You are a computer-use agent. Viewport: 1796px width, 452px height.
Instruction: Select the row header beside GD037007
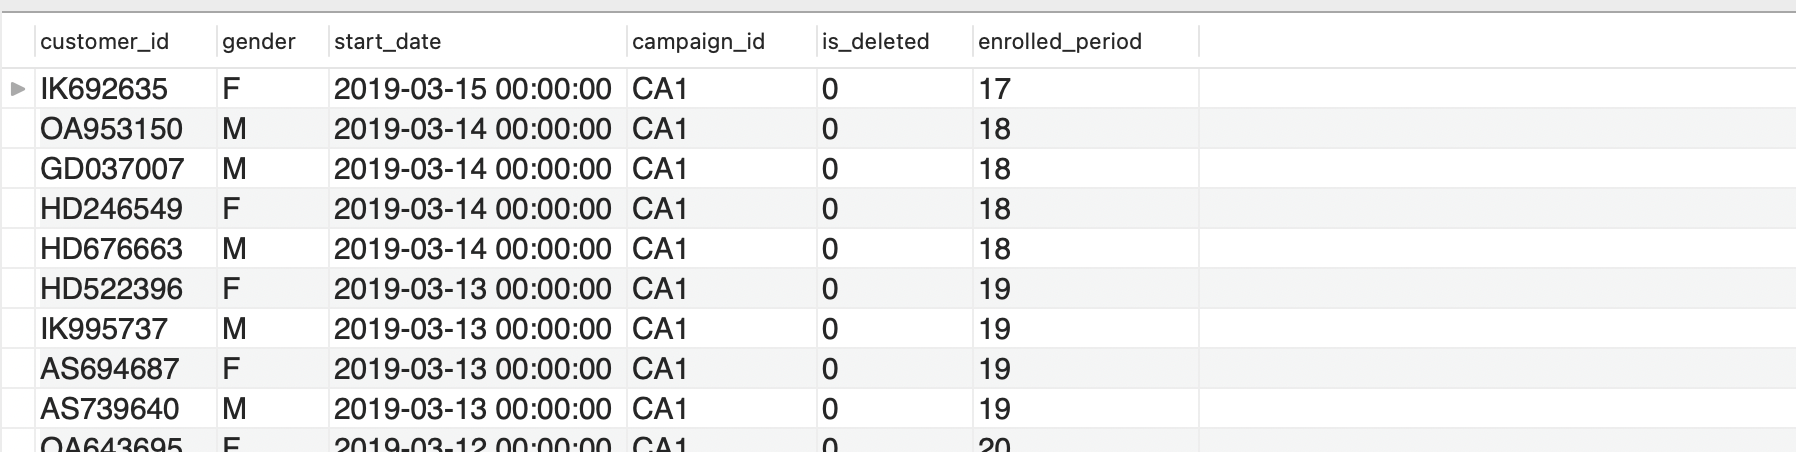[17, 169]
